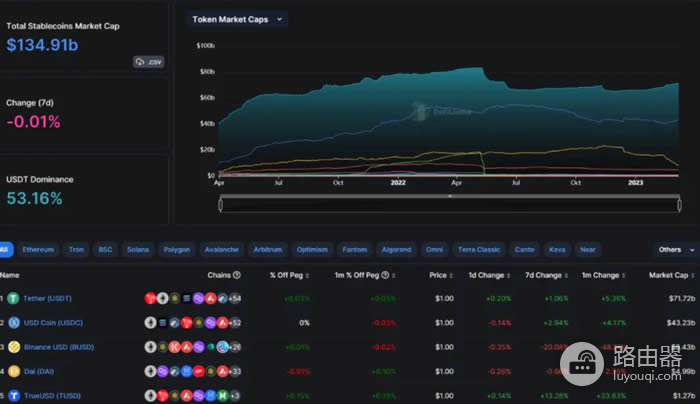Viewport: 700px width, 404px height.
Task: Click USD Coin's 0% off peg value
Action: pyautogui.click(x=304, y=322)
